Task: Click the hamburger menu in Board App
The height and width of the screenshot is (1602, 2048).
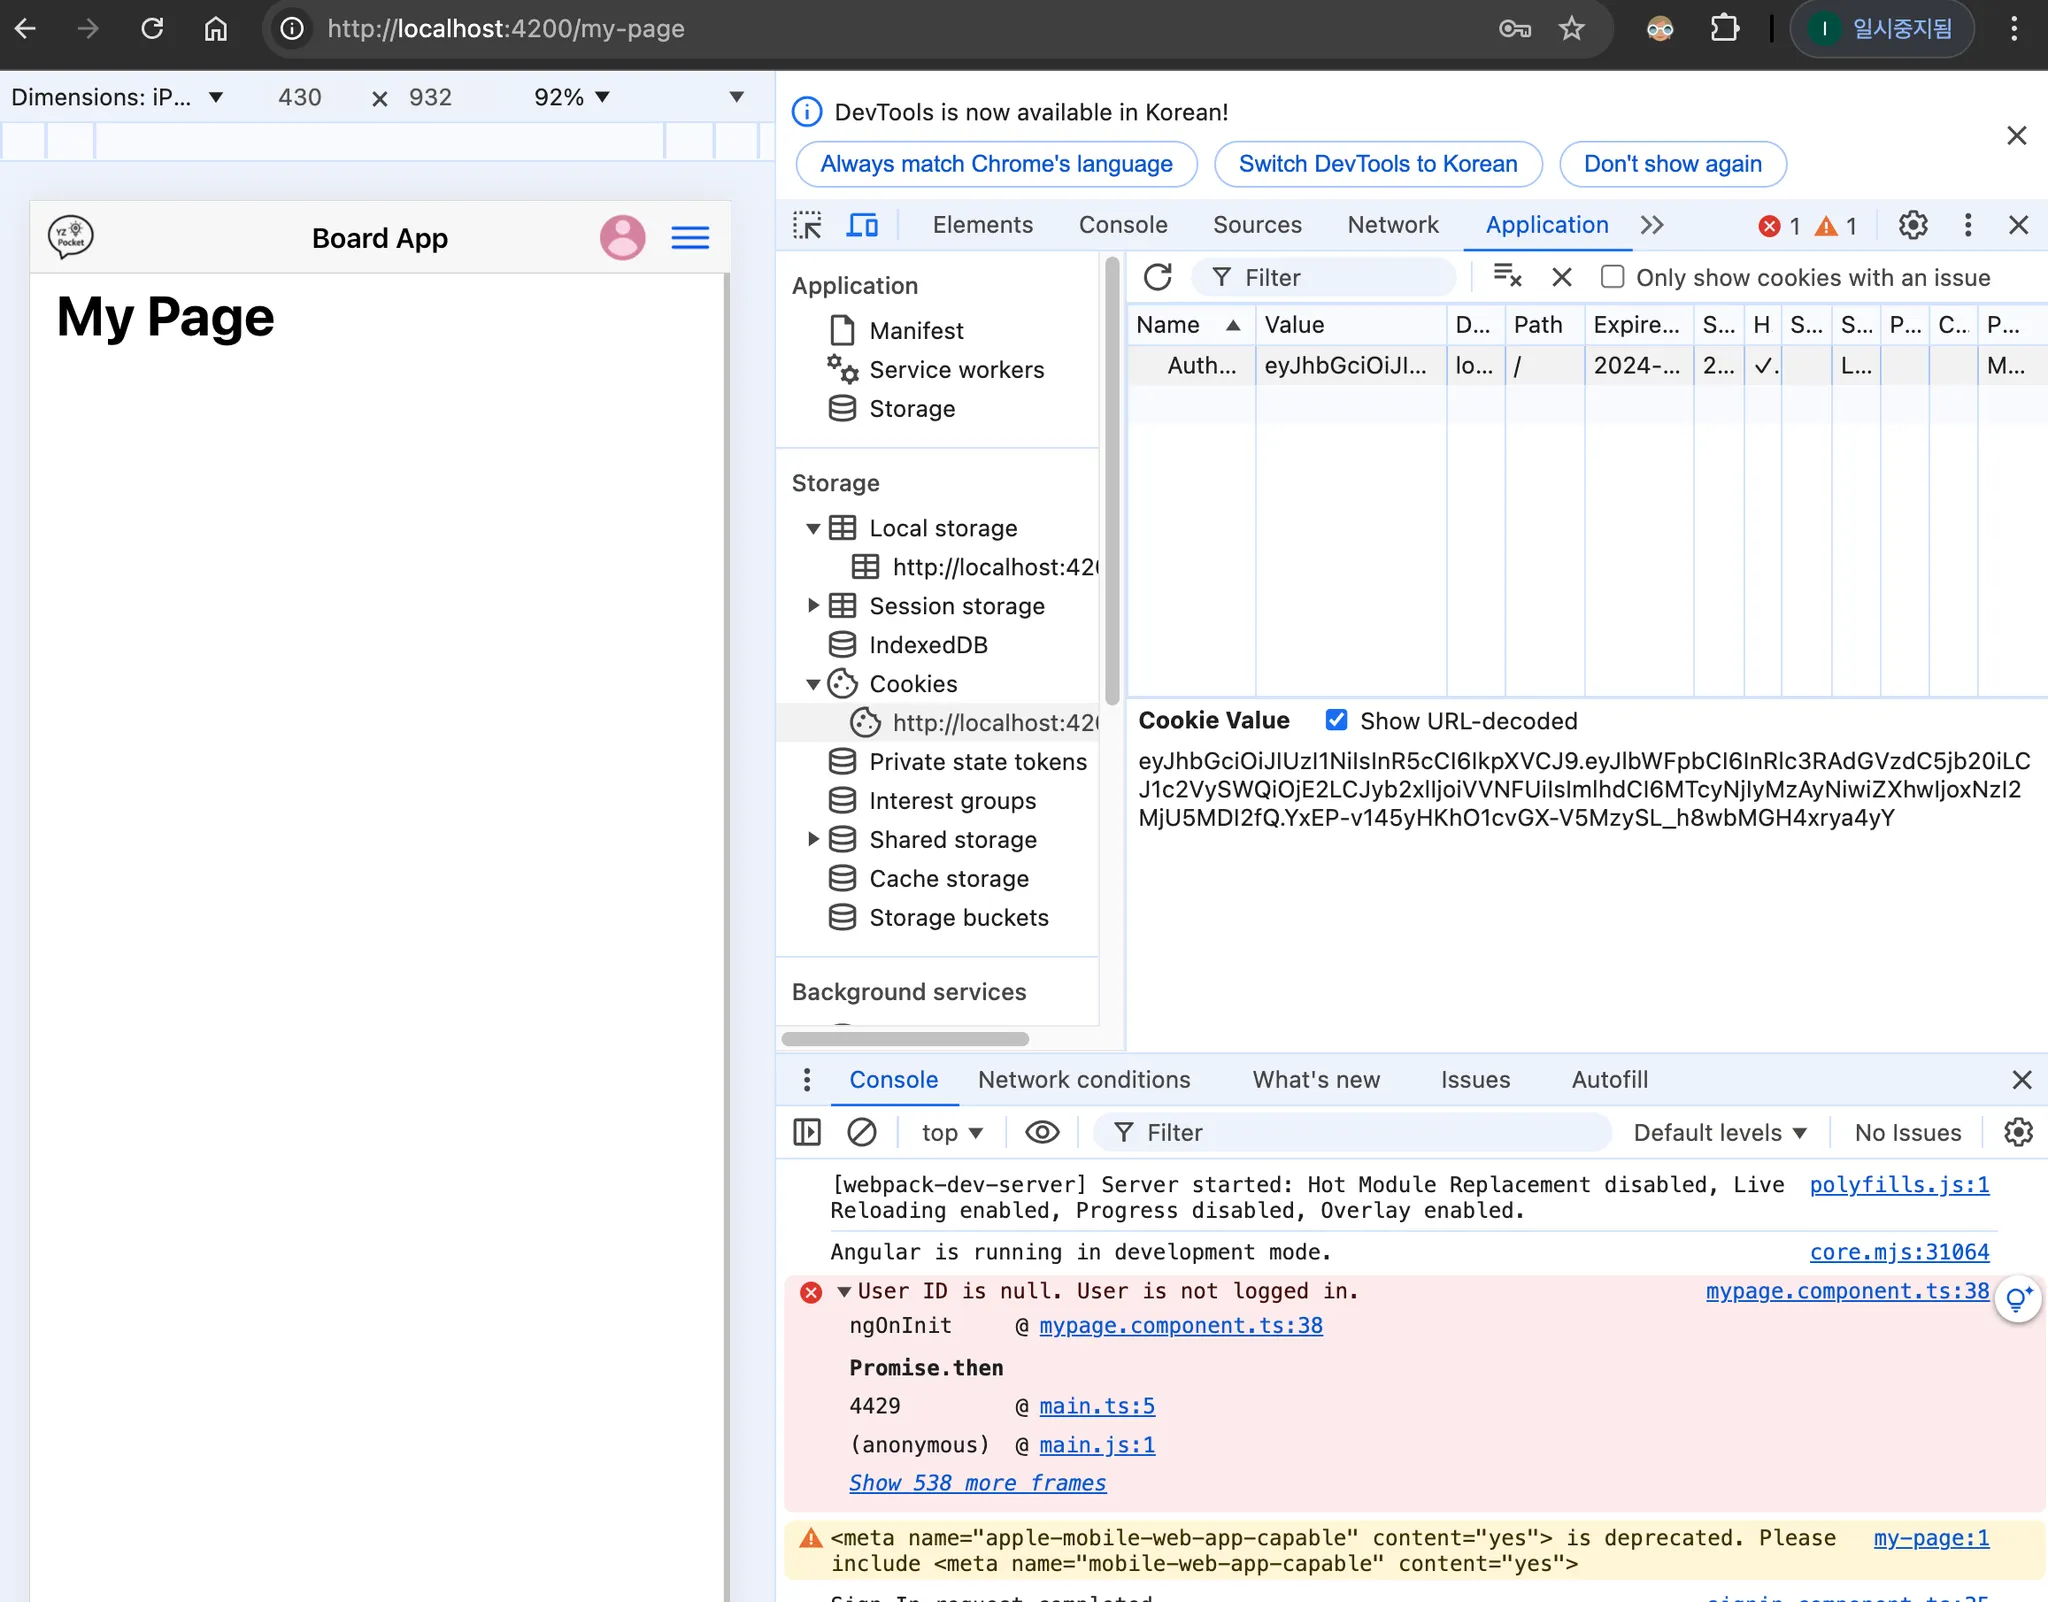Action: click(690, 238)
